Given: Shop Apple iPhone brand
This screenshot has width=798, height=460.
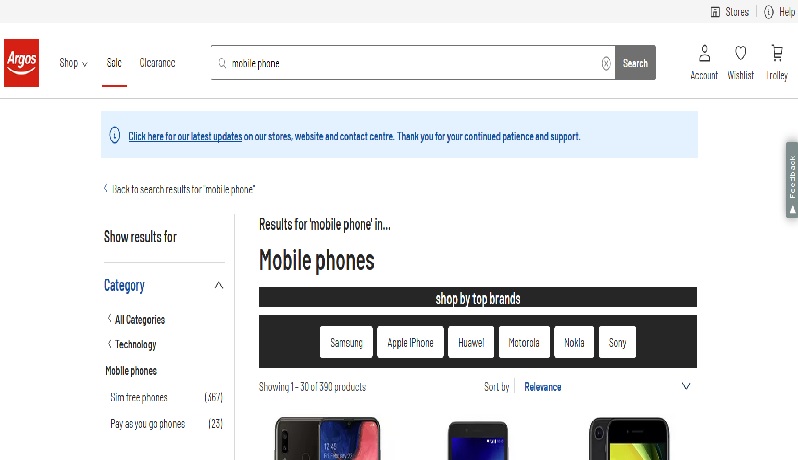Looking at the screenshot, I should (x=410, y=342).
